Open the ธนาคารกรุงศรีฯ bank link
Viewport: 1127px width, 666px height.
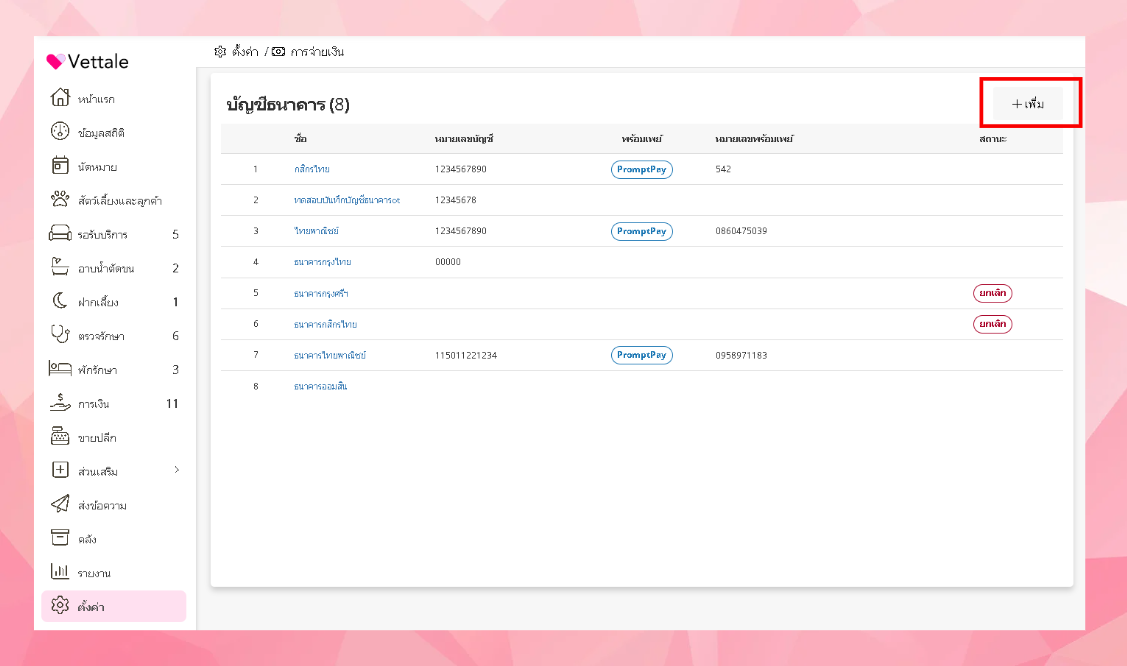tap(321, 293)
